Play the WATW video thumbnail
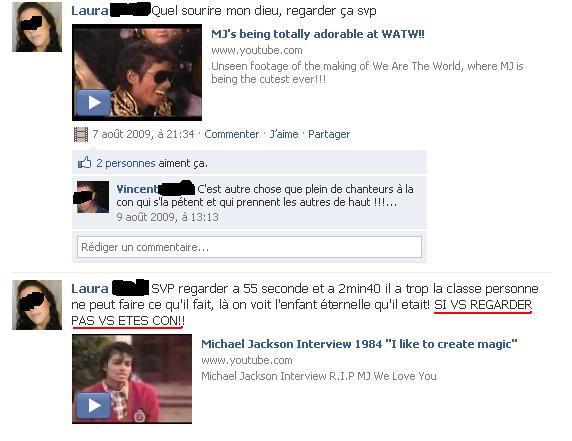 (137, 73)
